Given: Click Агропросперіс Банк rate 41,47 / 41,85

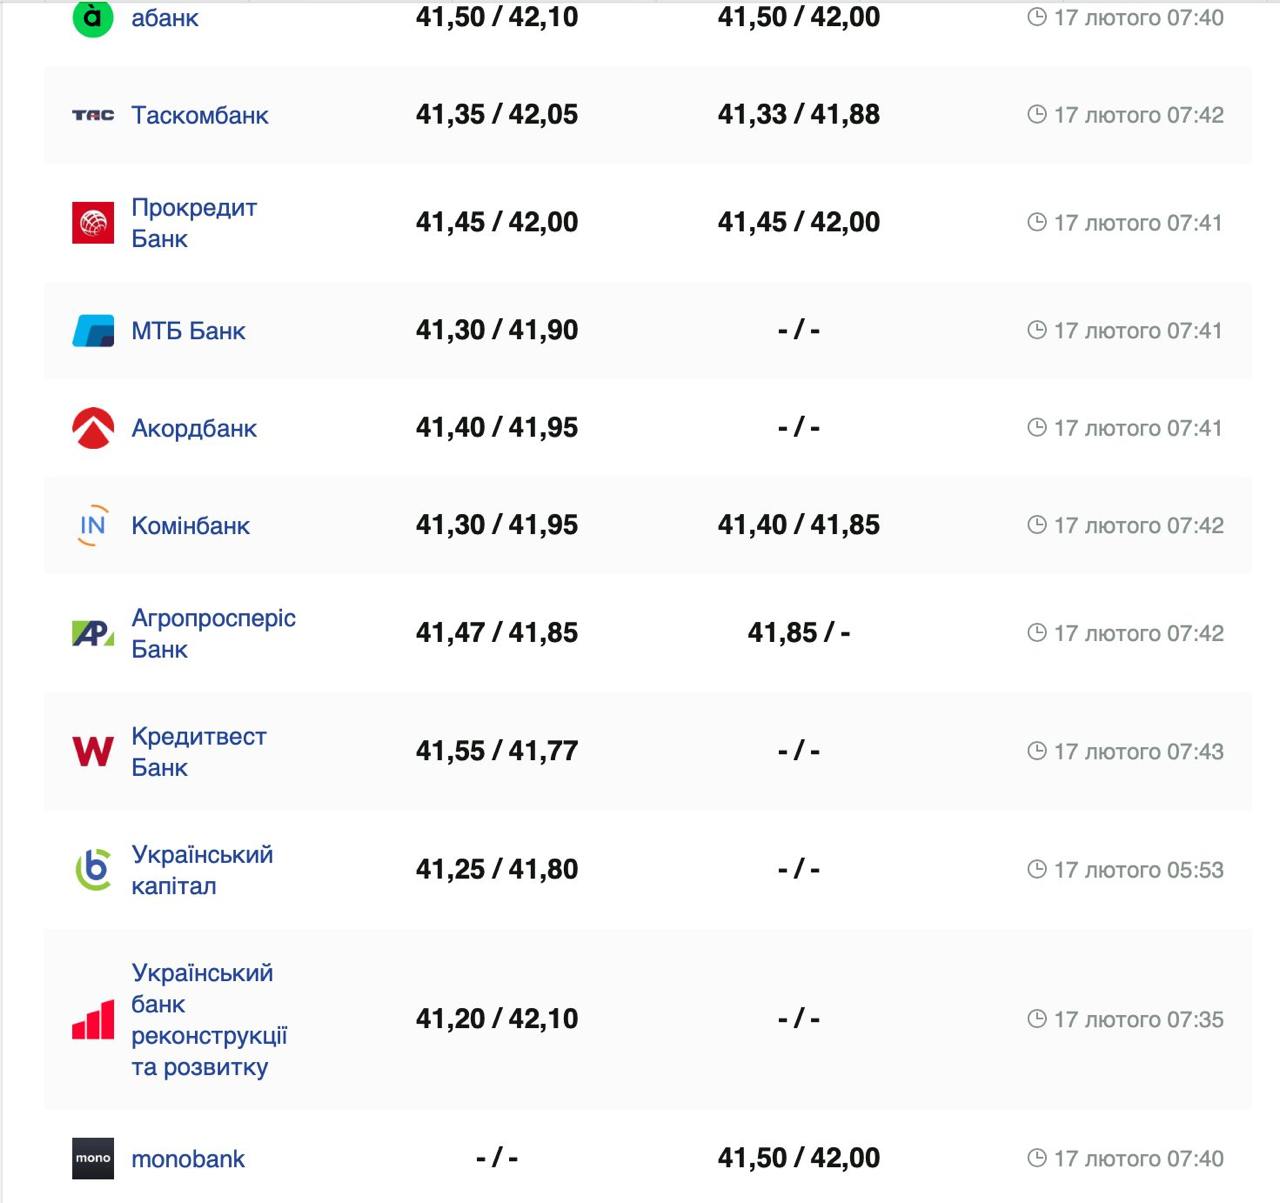Looking at the screenshot, I should tap(497, 633).
